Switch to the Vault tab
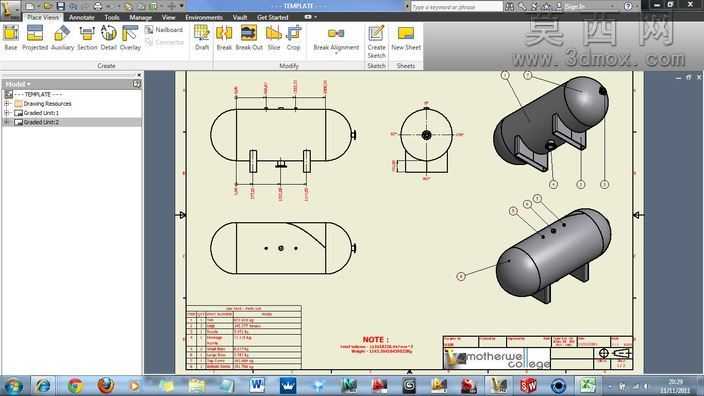Screen dimensions: 704x396 point(240,17)
